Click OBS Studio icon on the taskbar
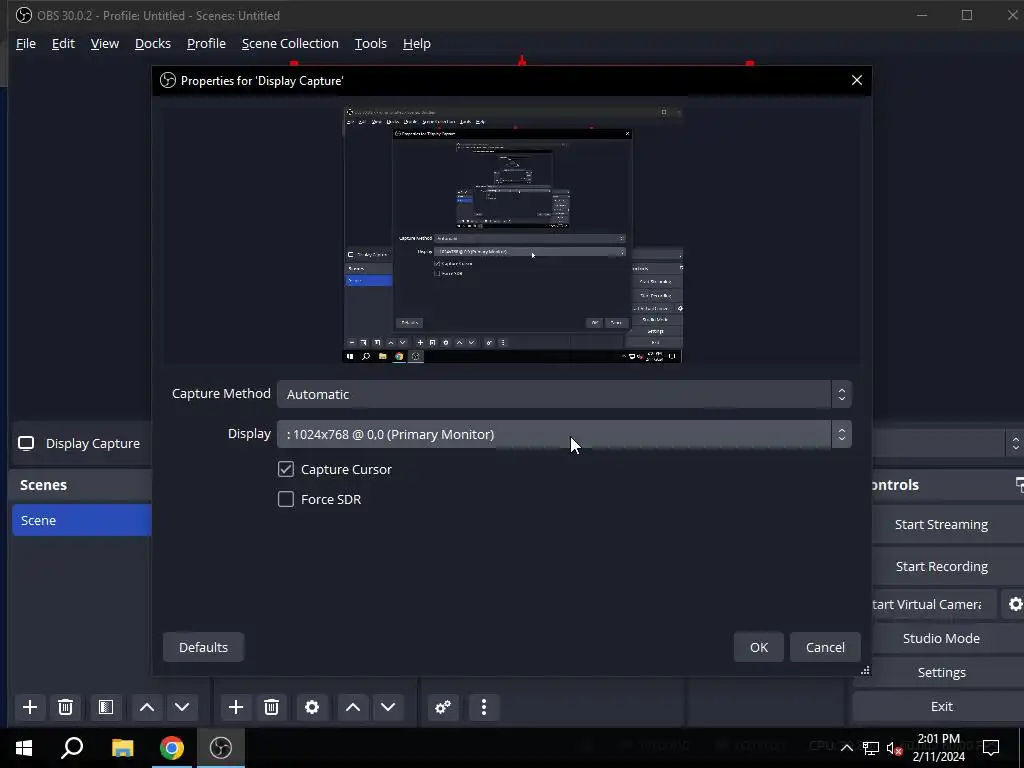This screenshot has width=1024, height=768. point(221,748)
